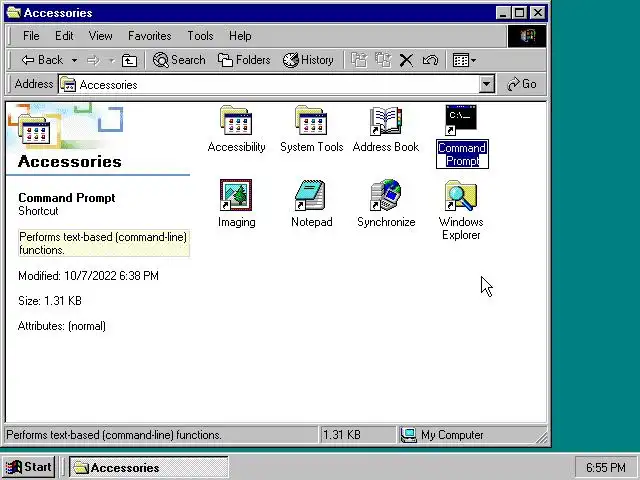The image size is (640, 480).
Task: Click the Accessories title bar folder icon
Action: click(13, 13)
